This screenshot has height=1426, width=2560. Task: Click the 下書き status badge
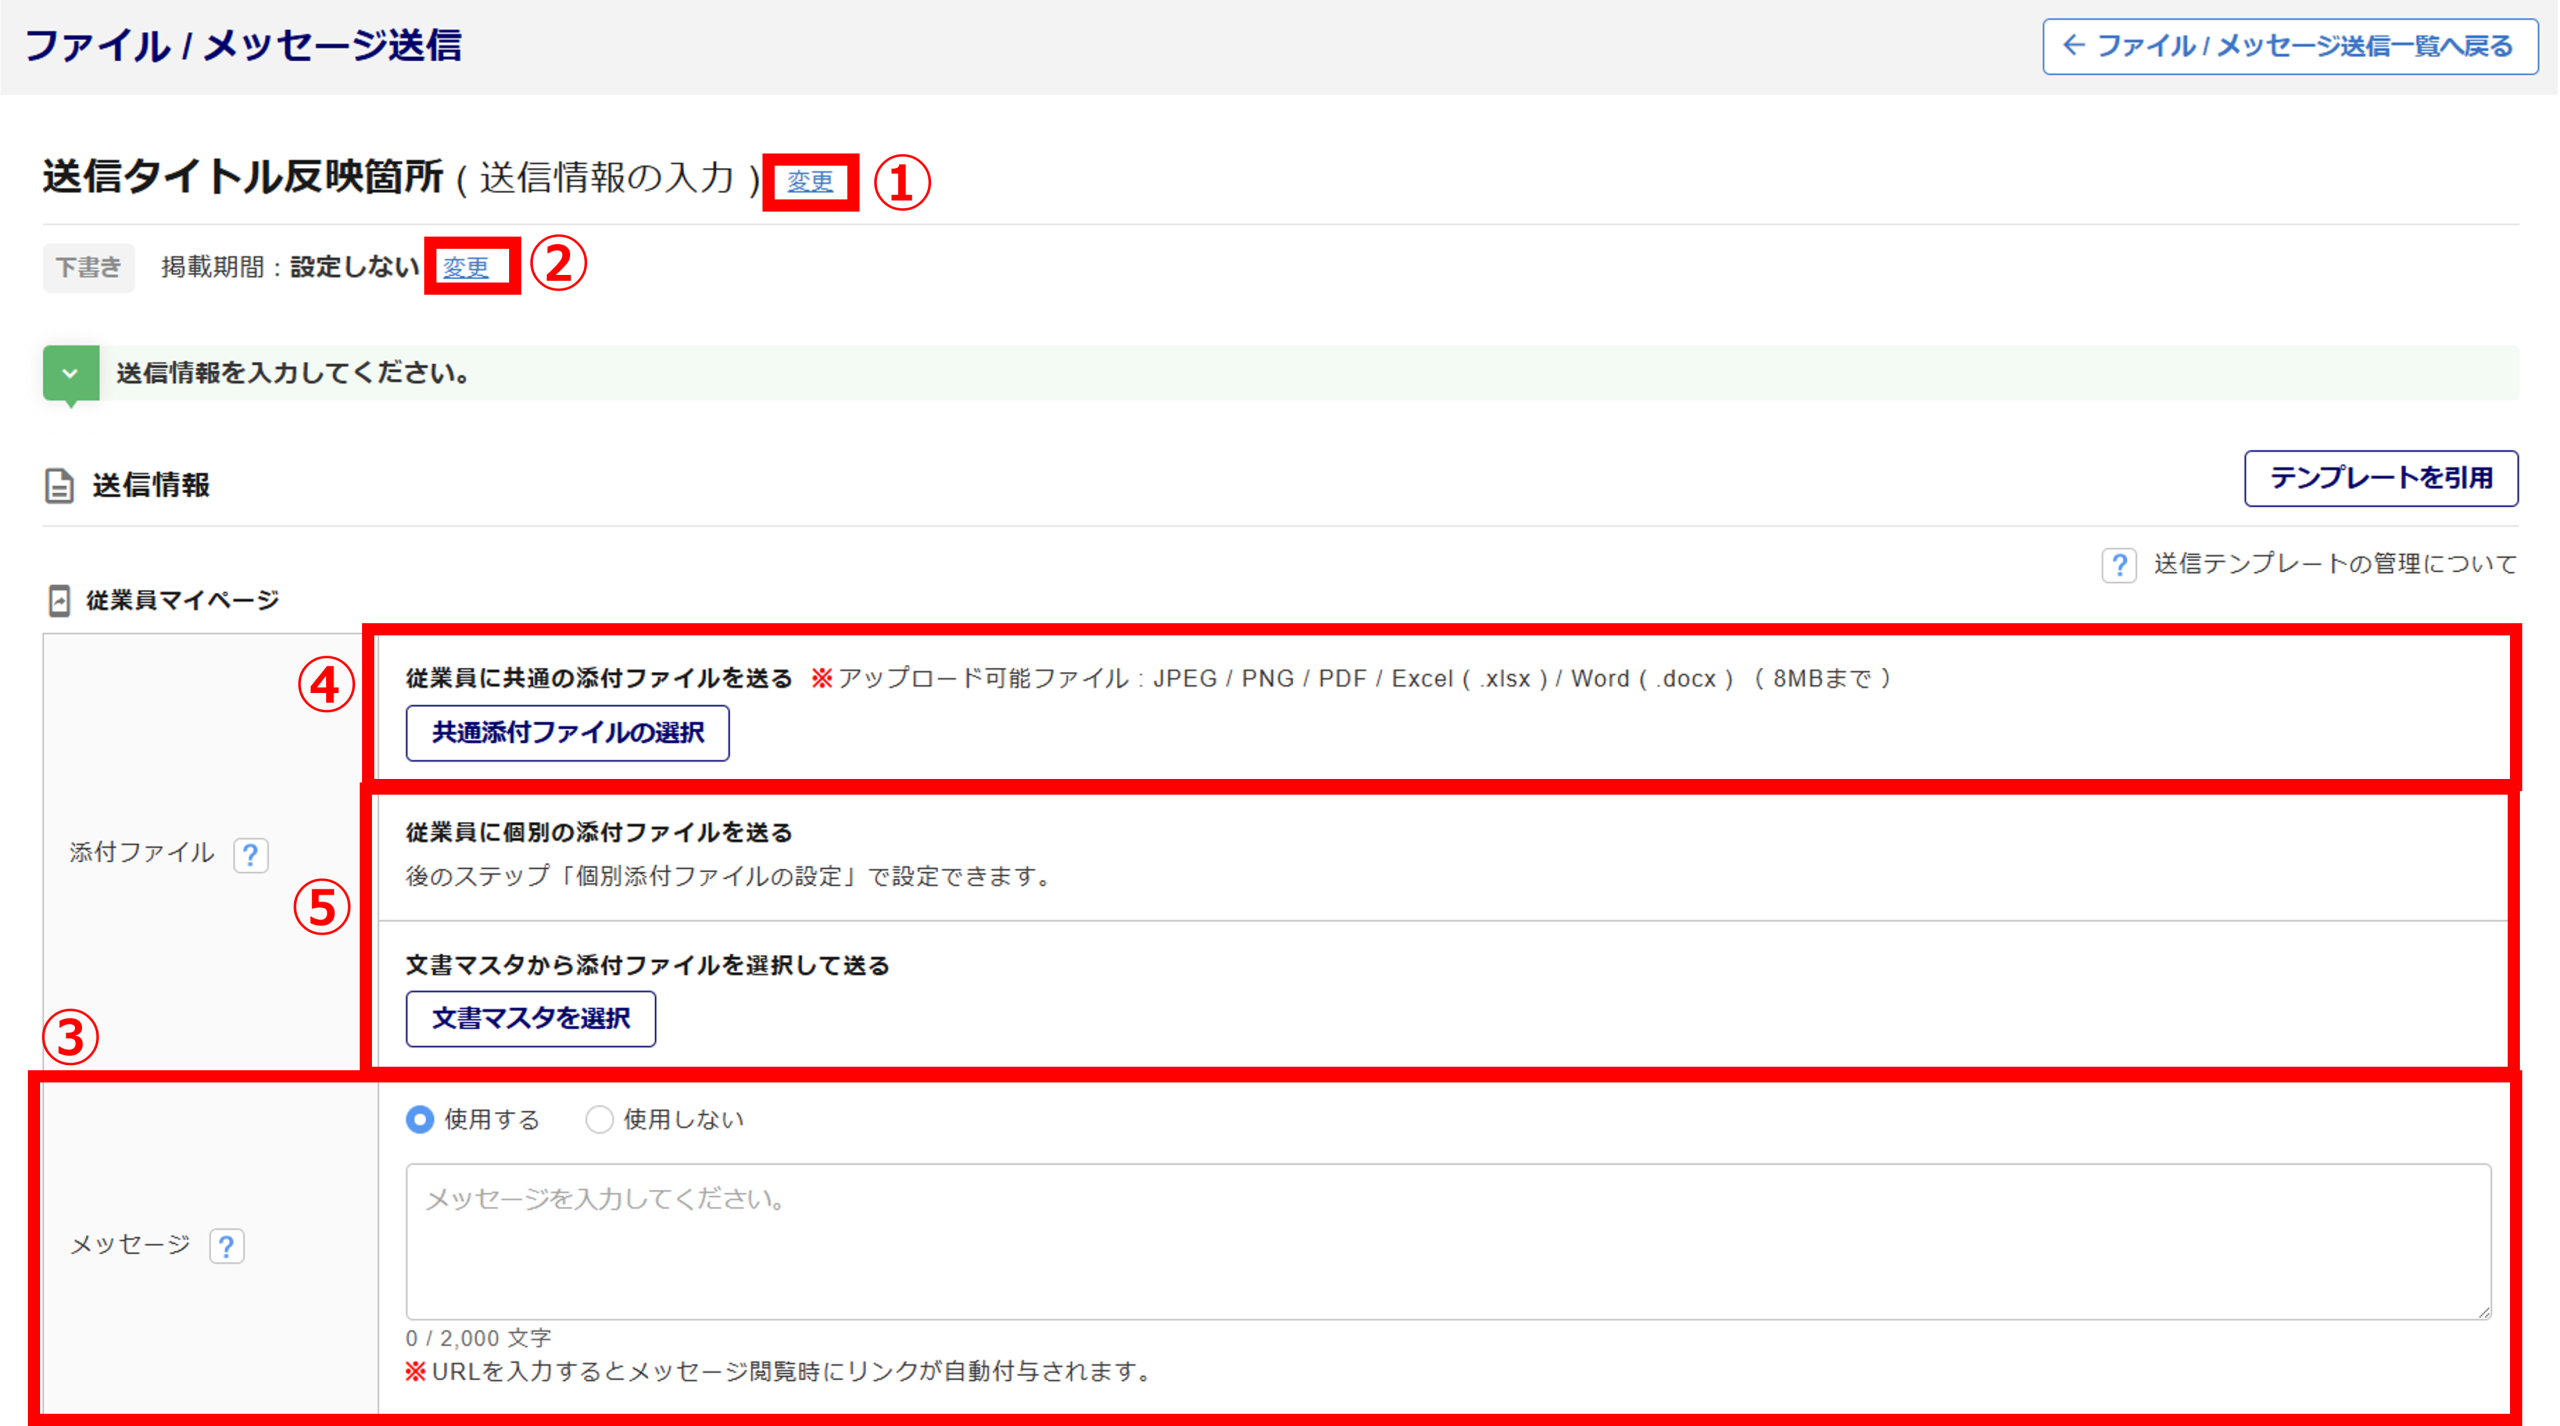click(x=88, y=267)
